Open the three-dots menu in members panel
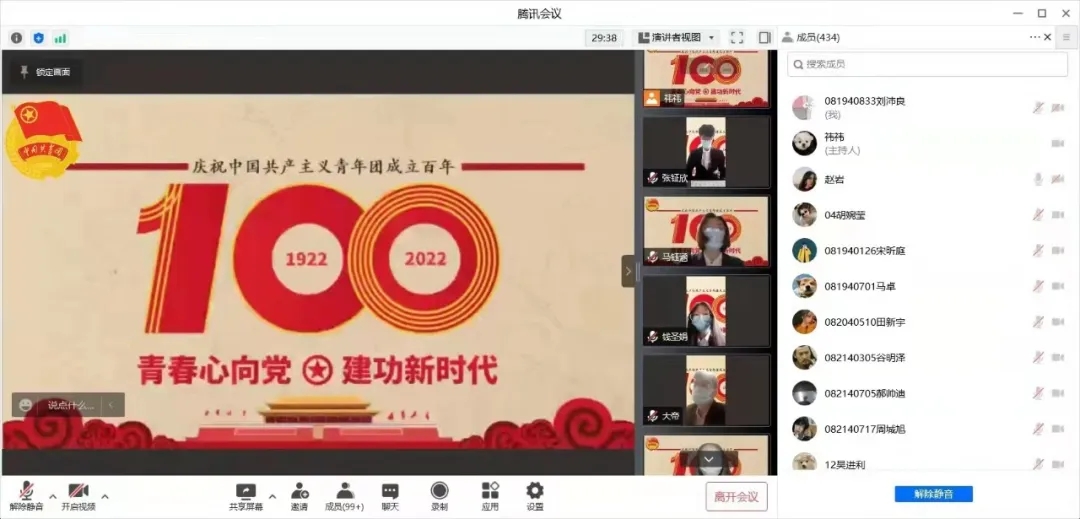1080x519 pixels. (x=1035, y=37)
